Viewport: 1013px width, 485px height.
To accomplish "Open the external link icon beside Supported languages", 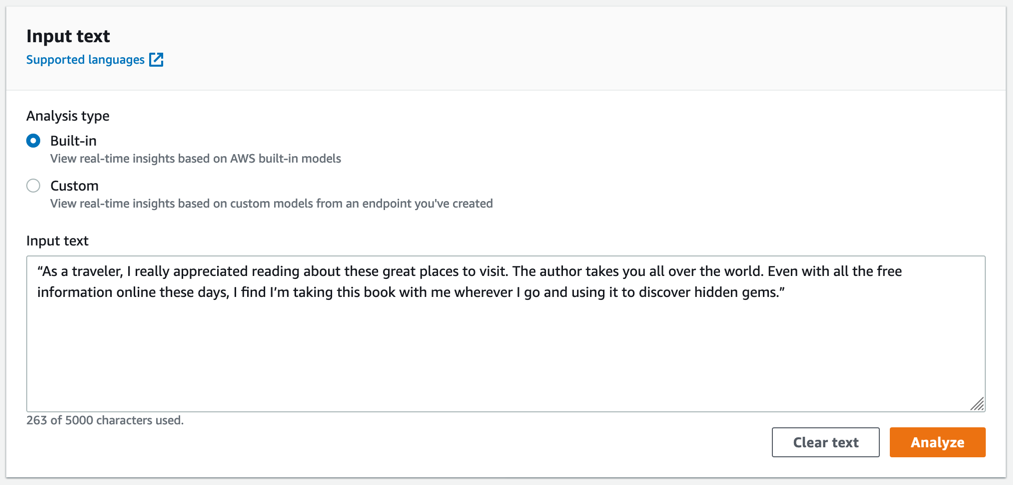I will click(x=156, y=60).
